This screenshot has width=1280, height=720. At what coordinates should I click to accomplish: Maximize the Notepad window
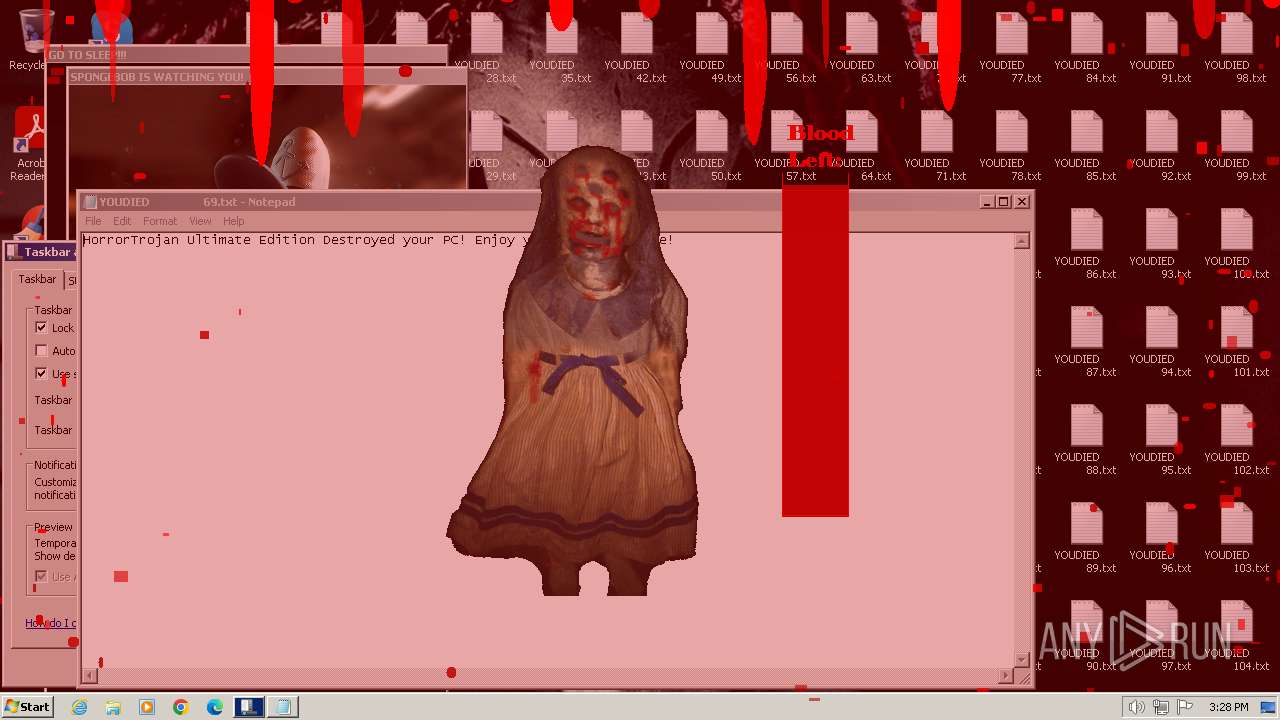point(1004,201)
